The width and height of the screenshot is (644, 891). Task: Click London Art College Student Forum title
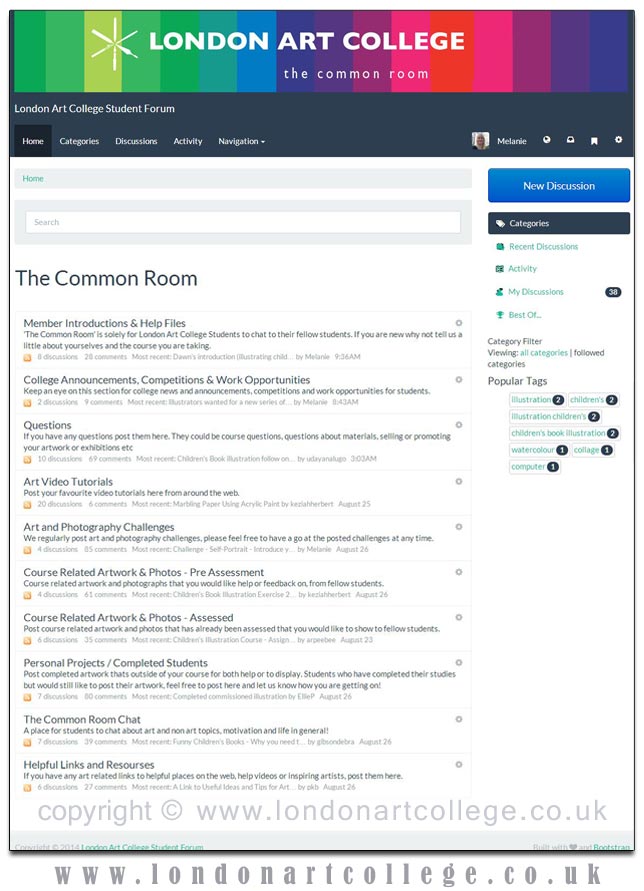[x=94, y=108]
